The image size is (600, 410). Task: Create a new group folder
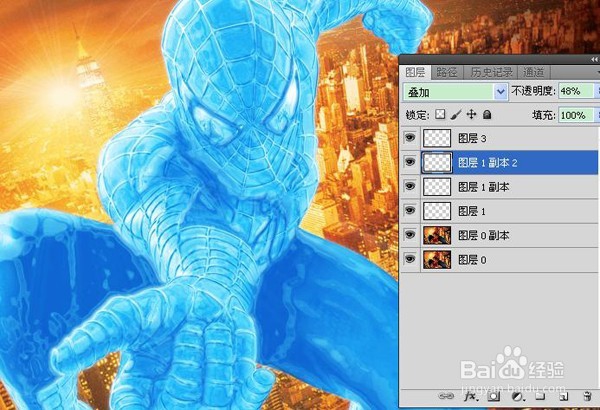(x=540, y=396)
